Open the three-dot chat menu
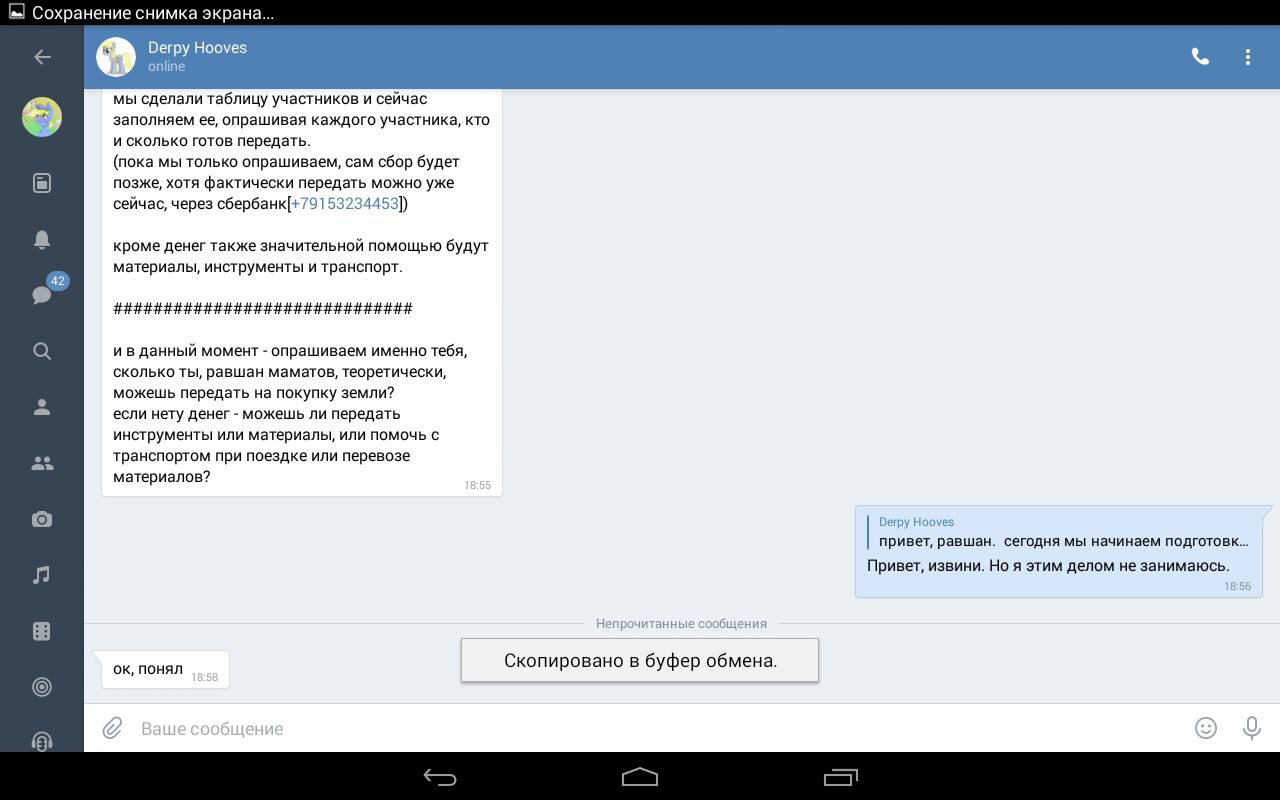 (1248, 57)
